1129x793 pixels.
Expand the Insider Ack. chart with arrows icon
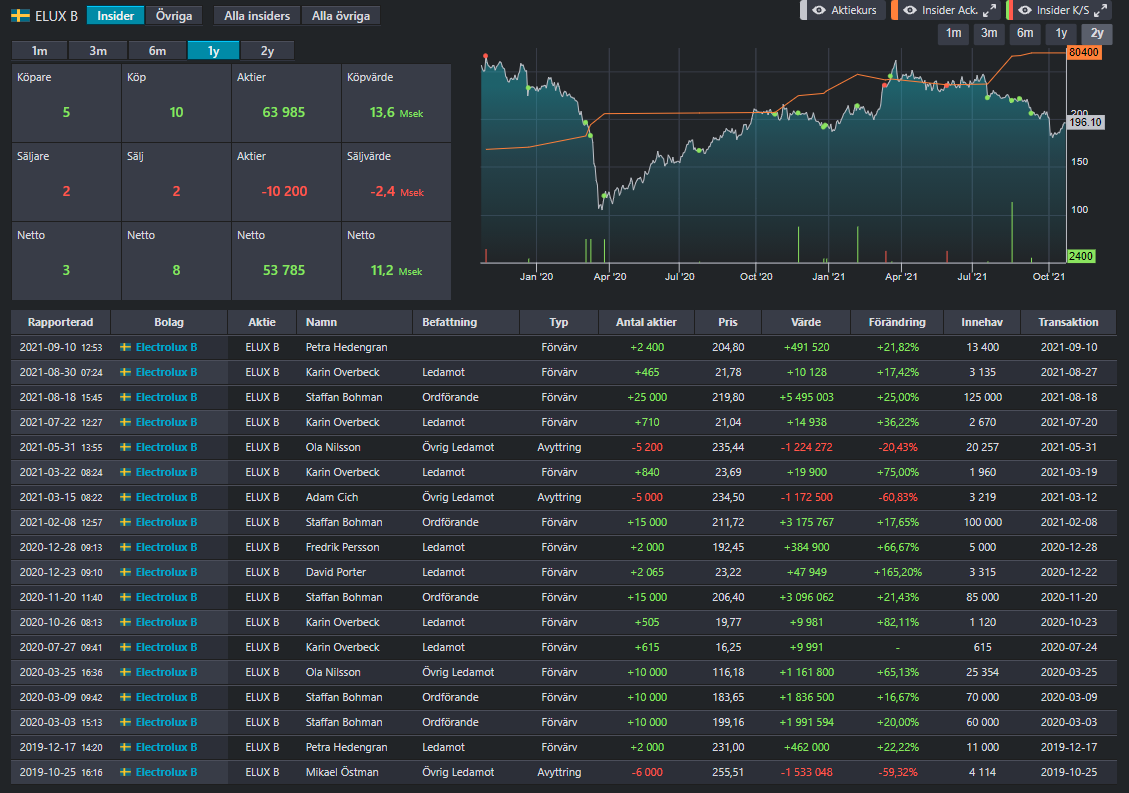(990, 10)
